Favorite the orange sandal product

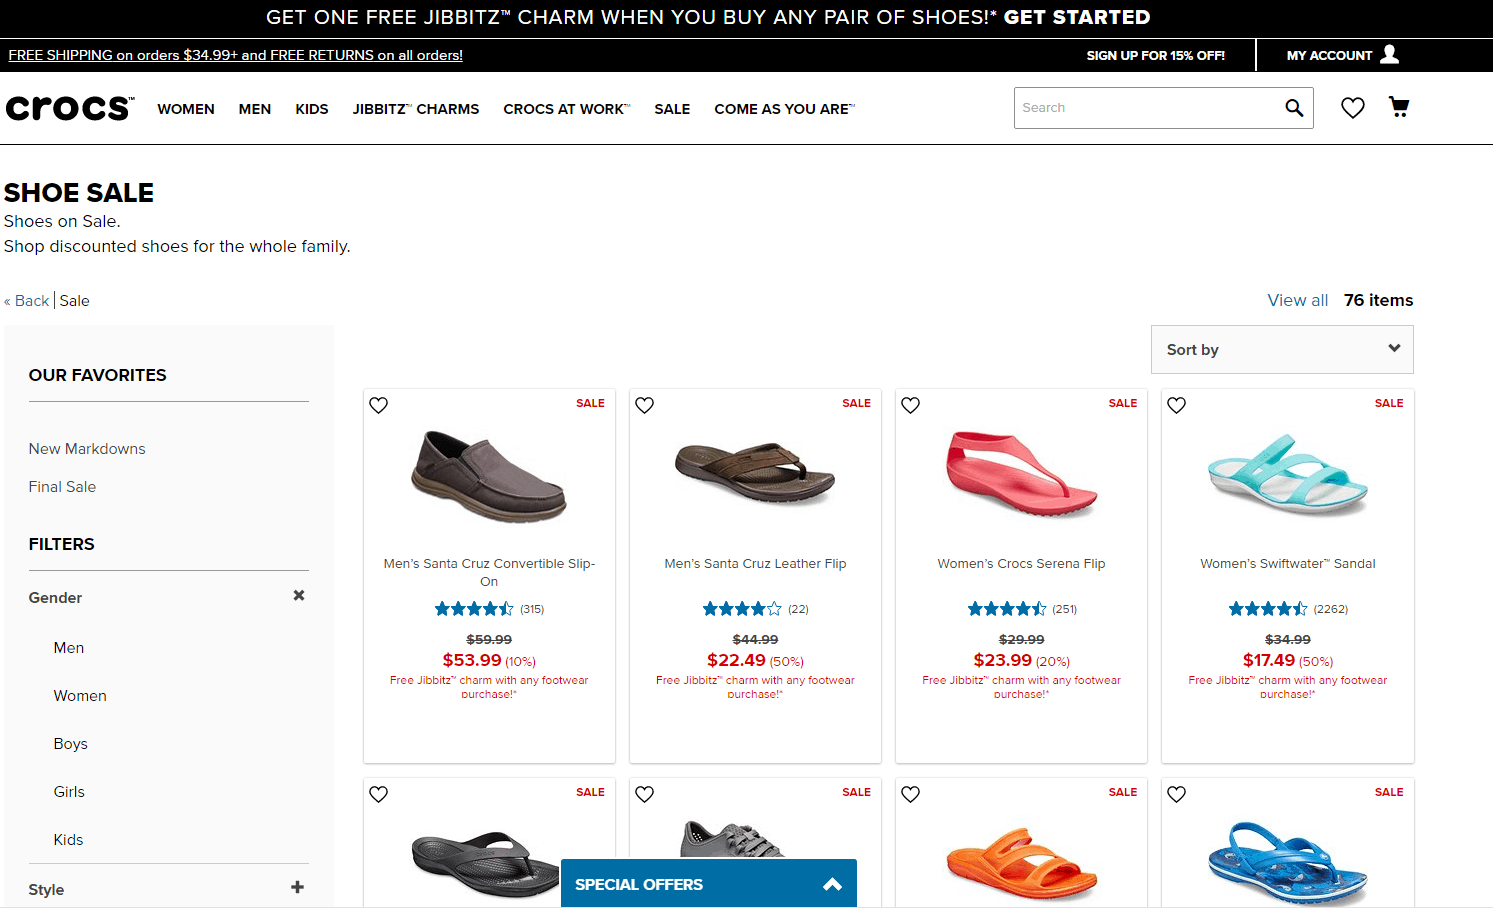click(x=911, y=794)
